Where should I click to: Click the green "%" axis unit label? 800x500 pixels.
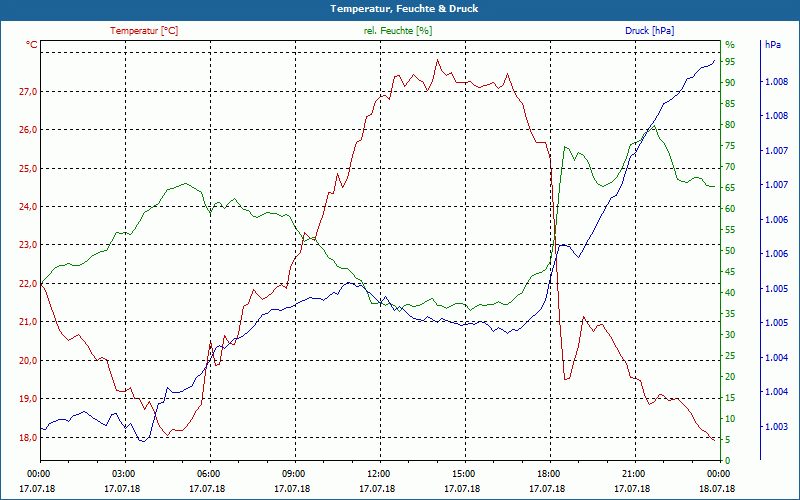coord(730,45)
